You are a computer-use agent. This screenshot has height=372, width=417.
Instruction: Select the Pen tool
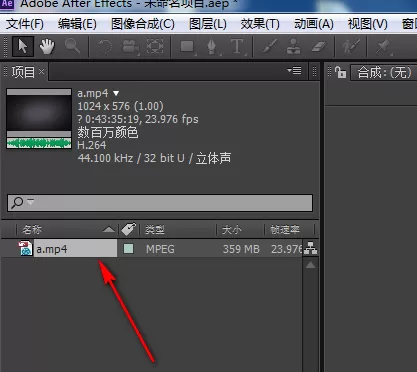tap(212, 47)
